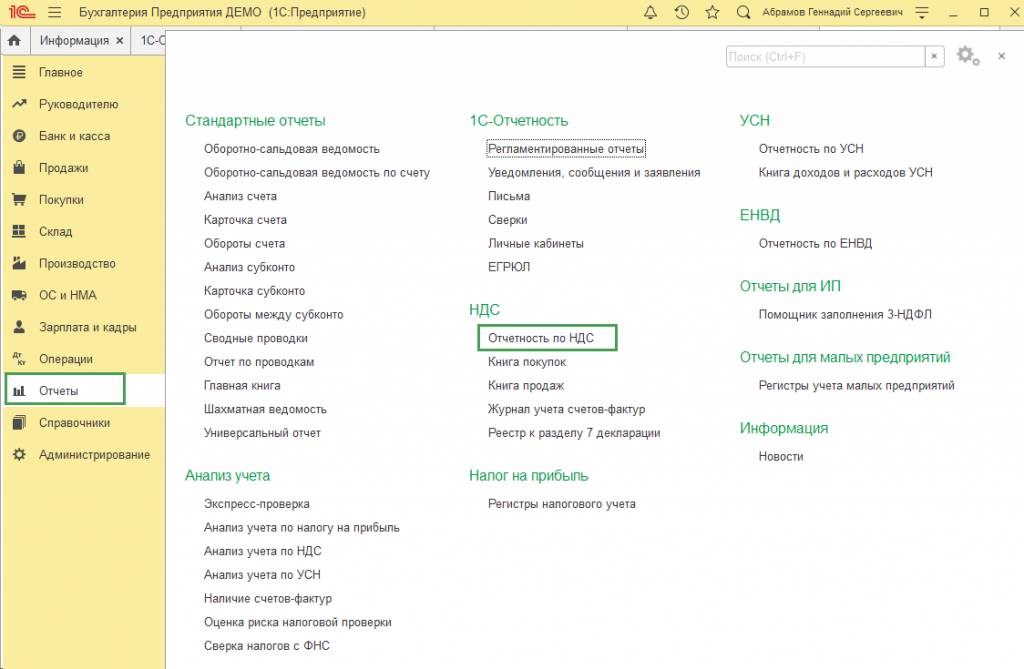1024x669 pixels.
Task: Open Сверка налогов с ФНС
Action: pos(266,646)
